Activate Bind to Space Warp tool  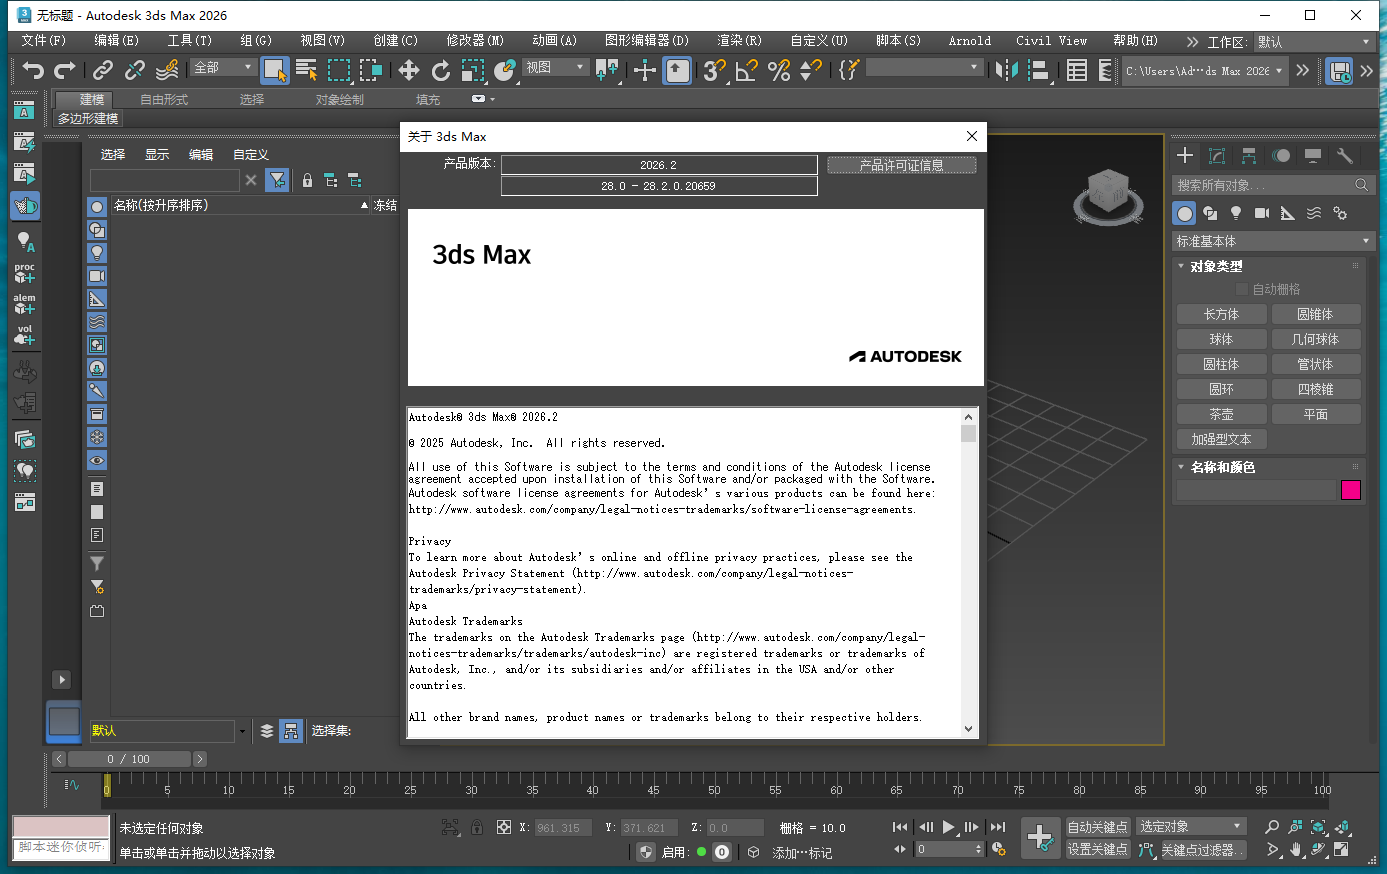167,70
